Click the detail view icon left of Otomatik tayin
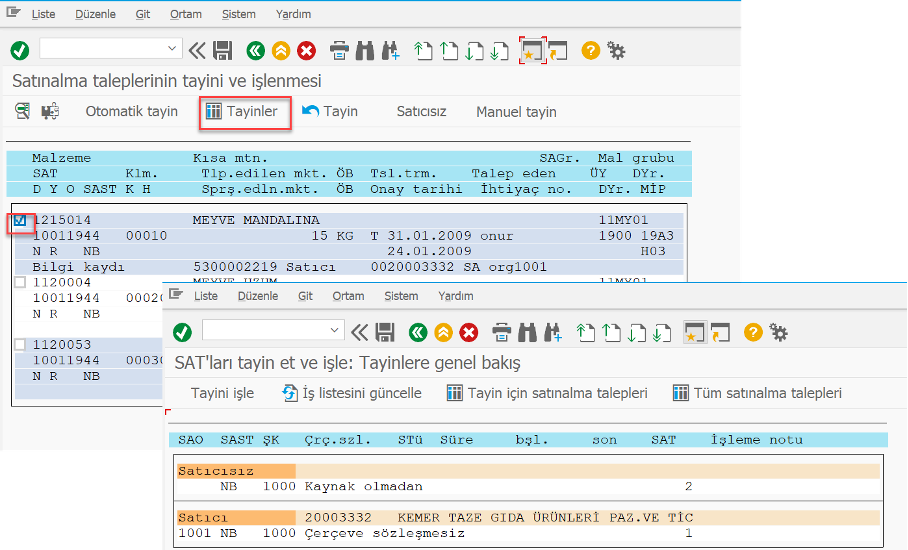 (x=23, y=111)
